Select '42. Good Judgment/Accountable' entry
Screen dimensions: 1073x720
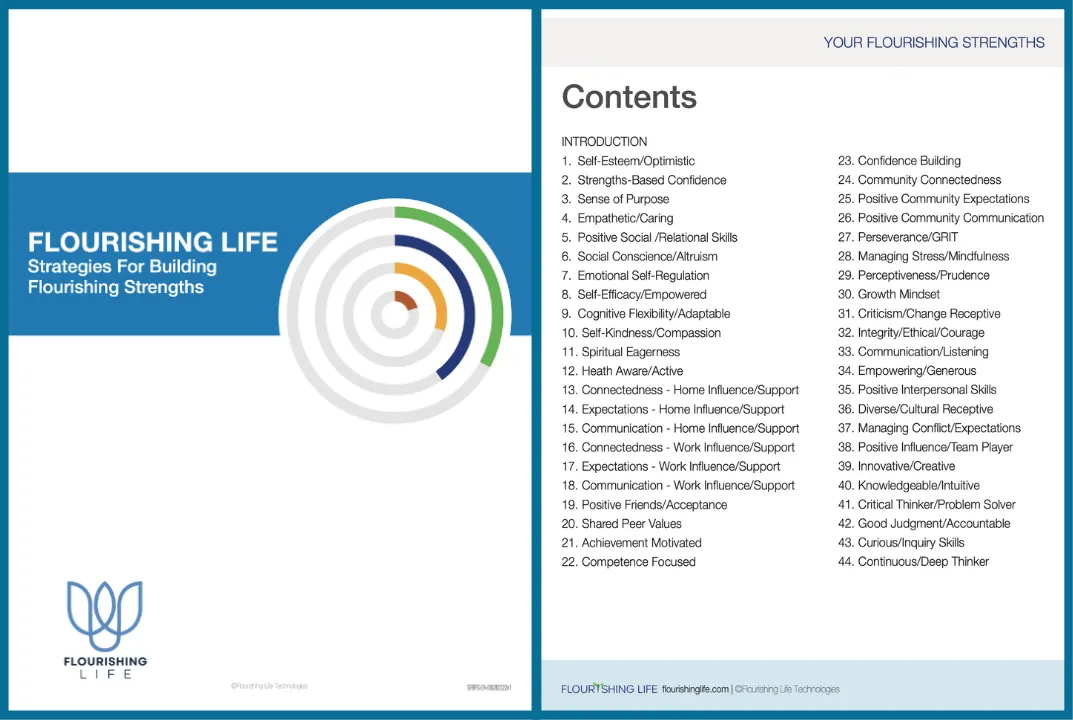click(925, 524)
